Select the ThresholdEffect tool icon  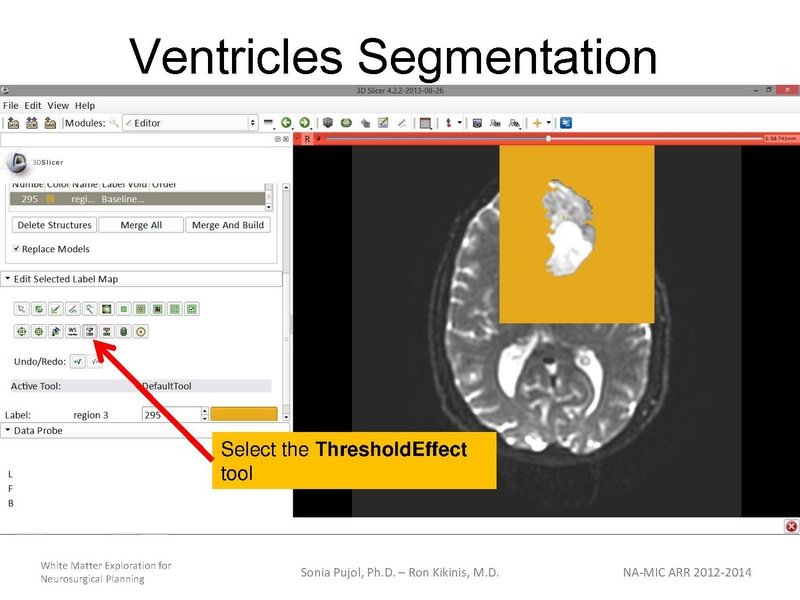coord(91,331)
